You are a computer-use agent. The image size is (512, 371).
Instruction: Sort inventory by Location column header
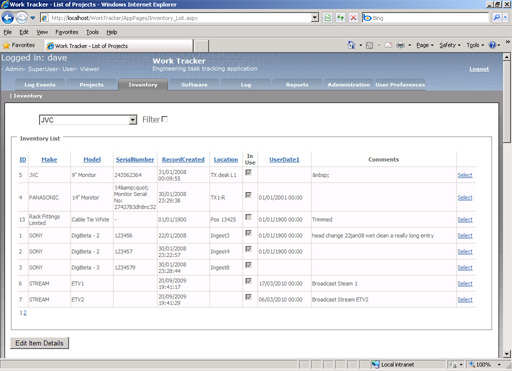[x=226, y=159]
